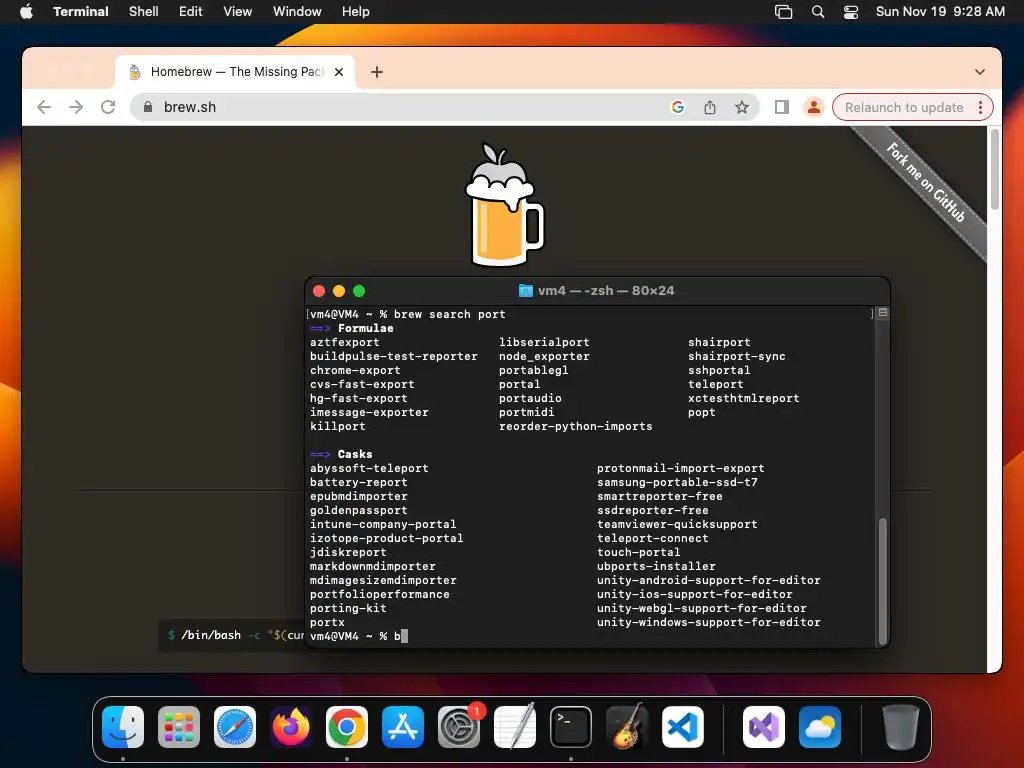
Task: Open Google Chrome in the dock
Action: (x=347, y=727)
